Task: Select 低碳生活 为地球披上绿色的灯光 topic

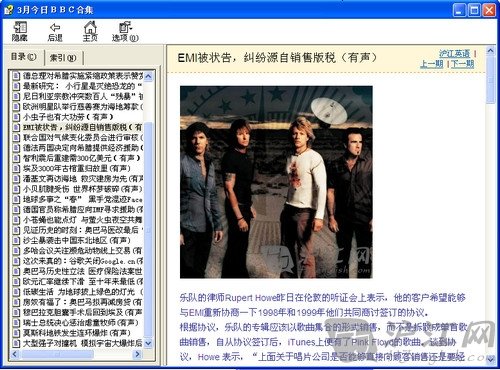Action: point(83,292)
